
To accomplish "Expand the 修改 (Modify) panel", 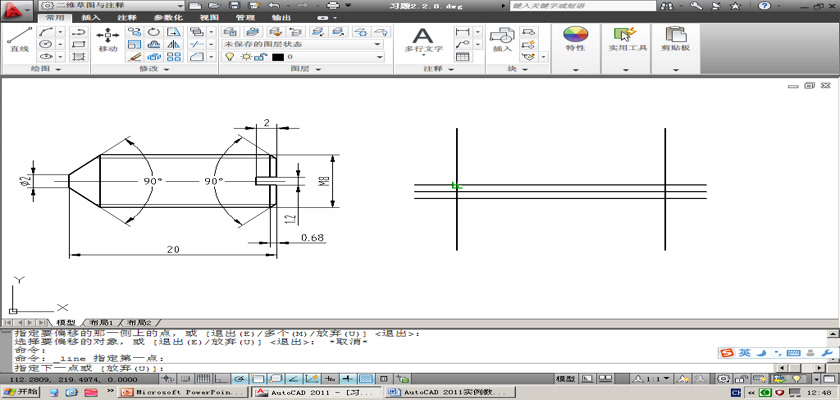I will [154, 69].
